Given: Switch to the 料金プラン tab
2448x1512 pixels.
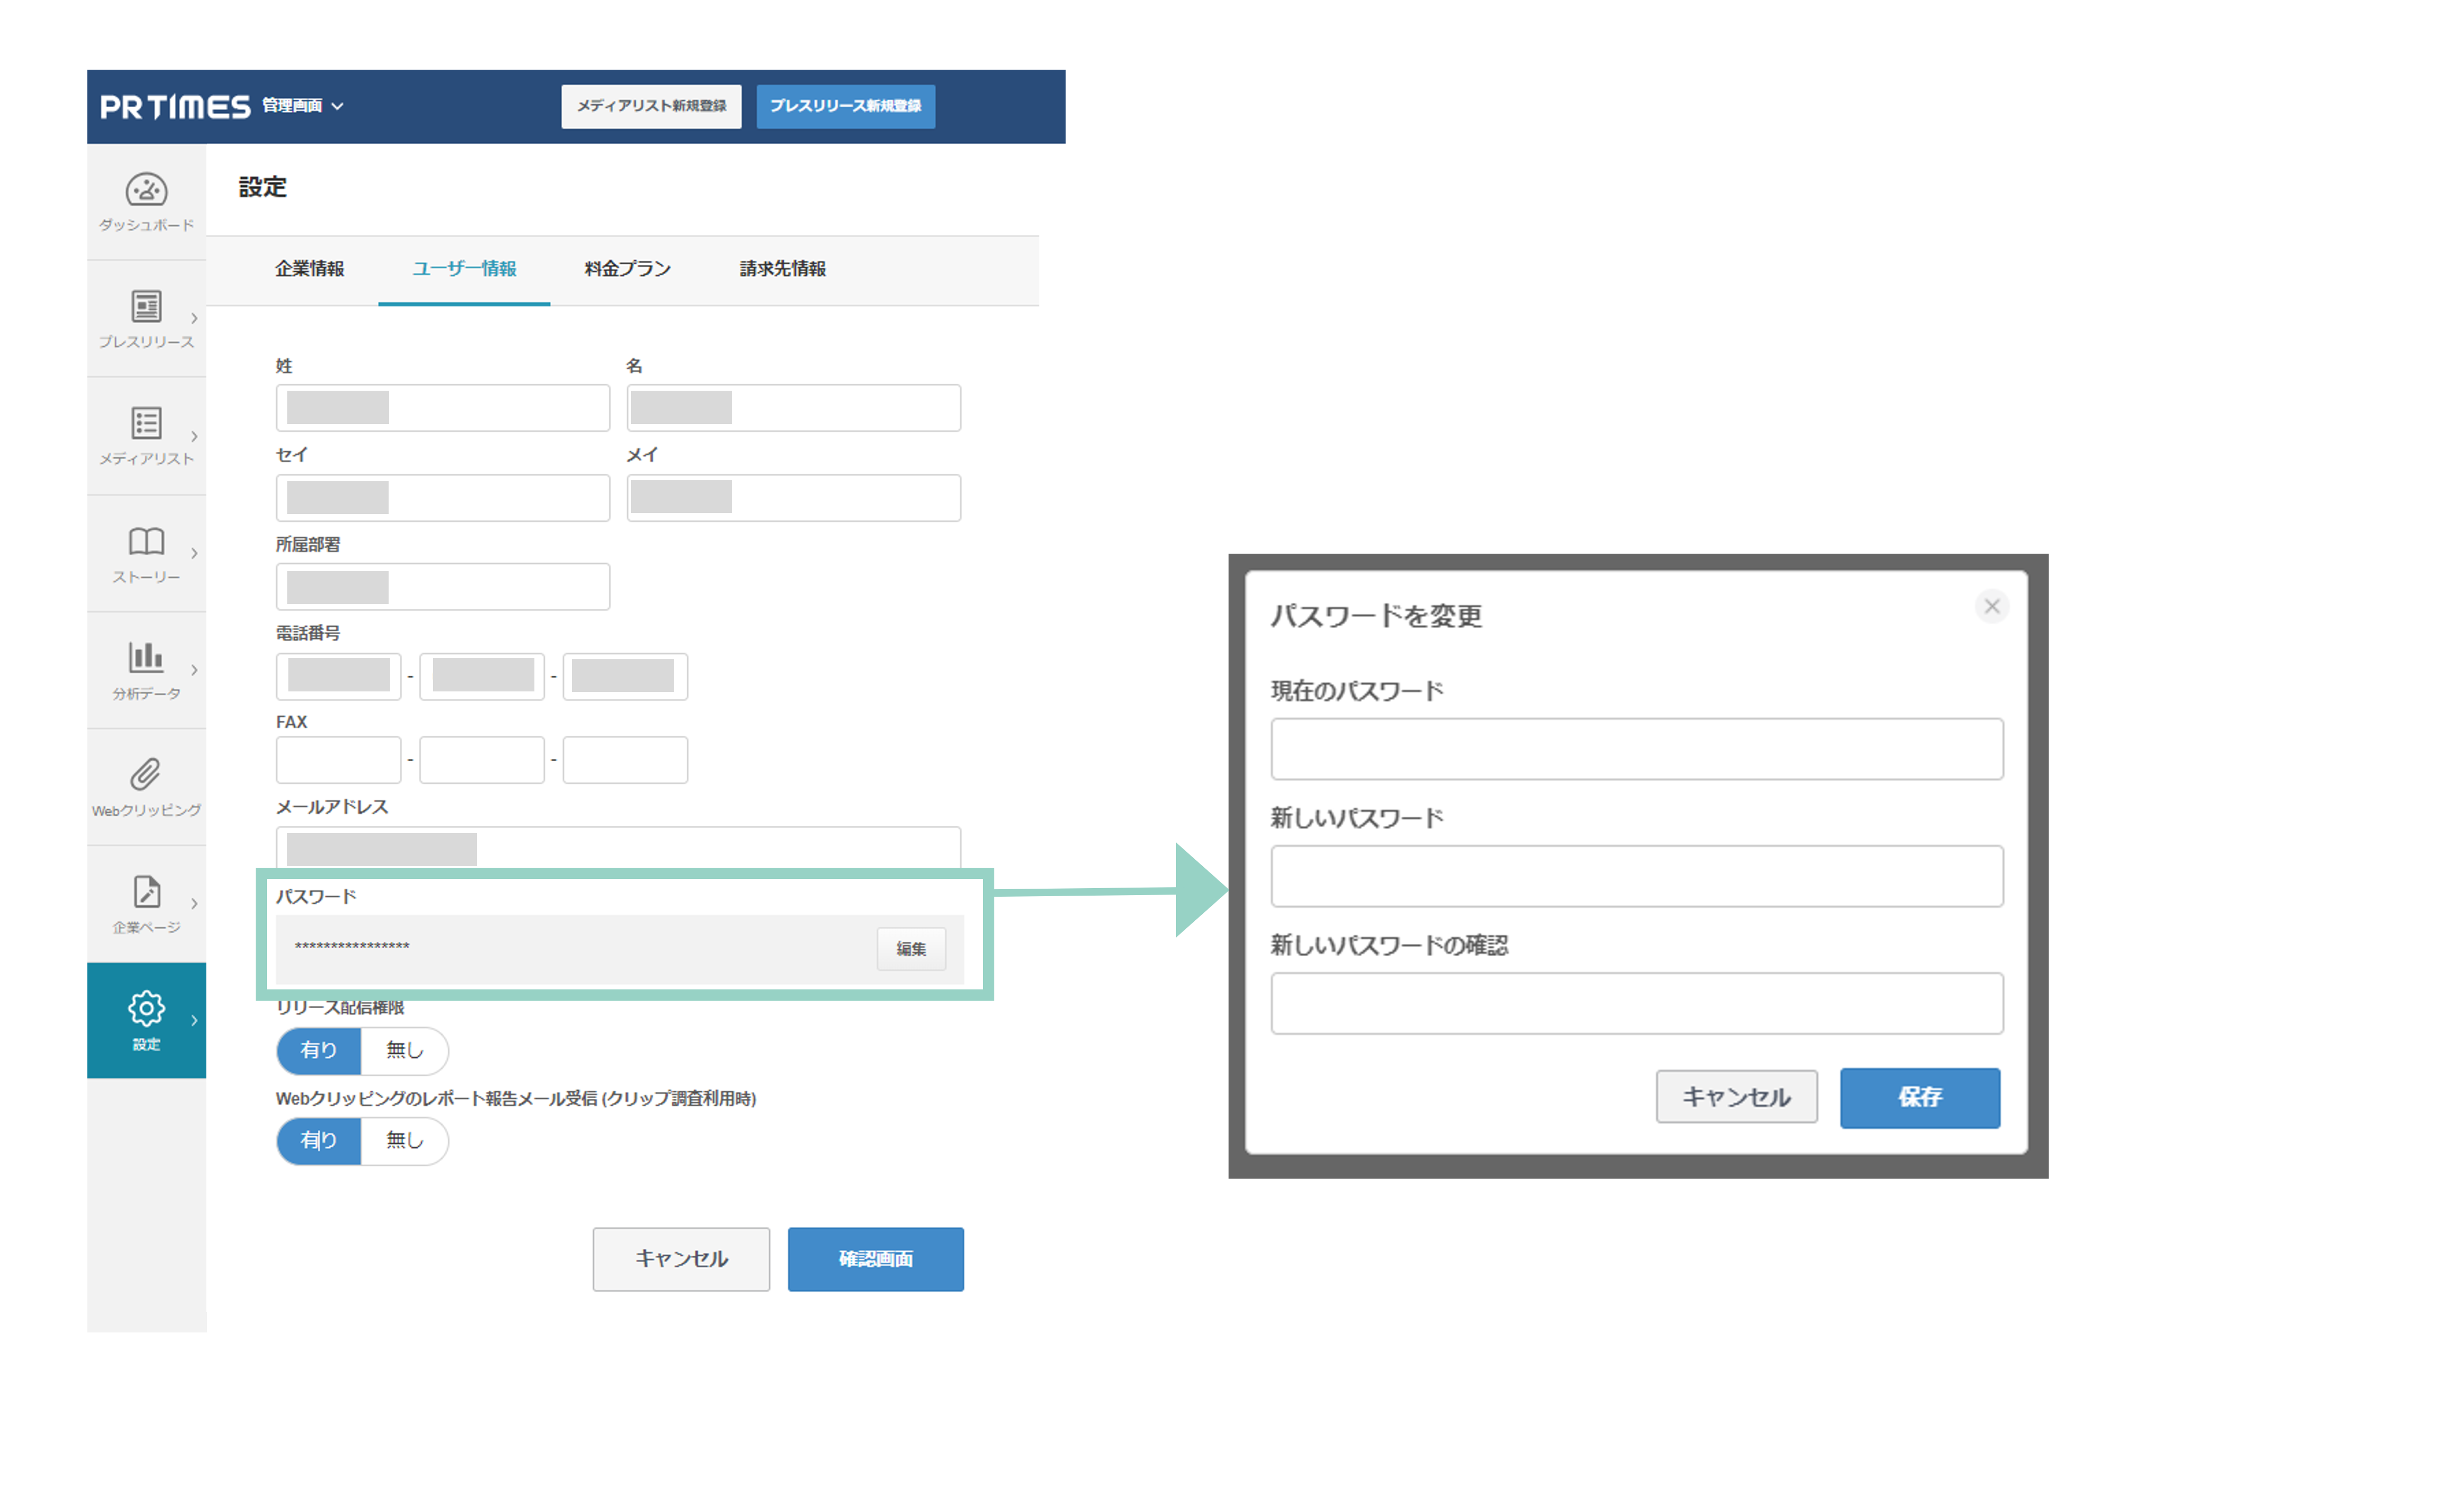Looking at the screenshot, I should [627, 269].
